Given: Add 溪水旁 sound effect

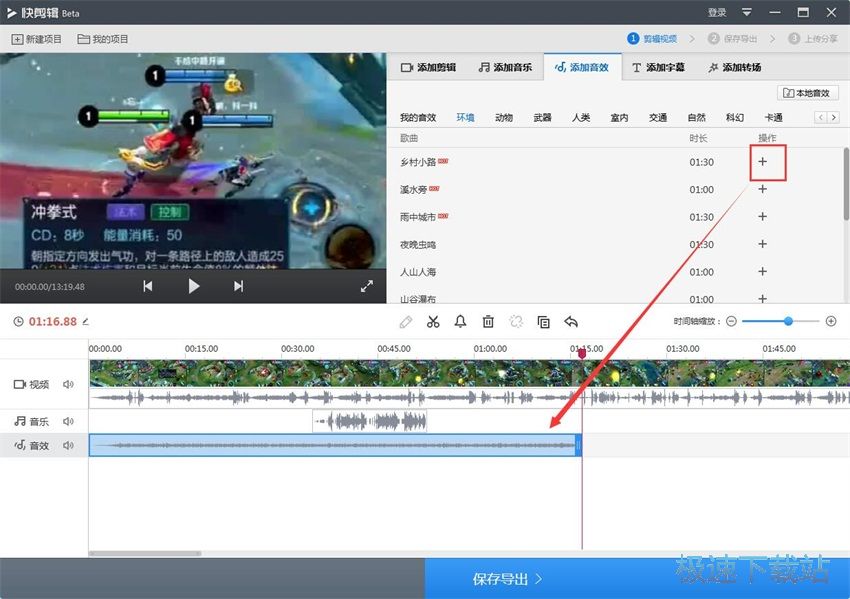Looking at the screenshot, I should click(763, 189).
